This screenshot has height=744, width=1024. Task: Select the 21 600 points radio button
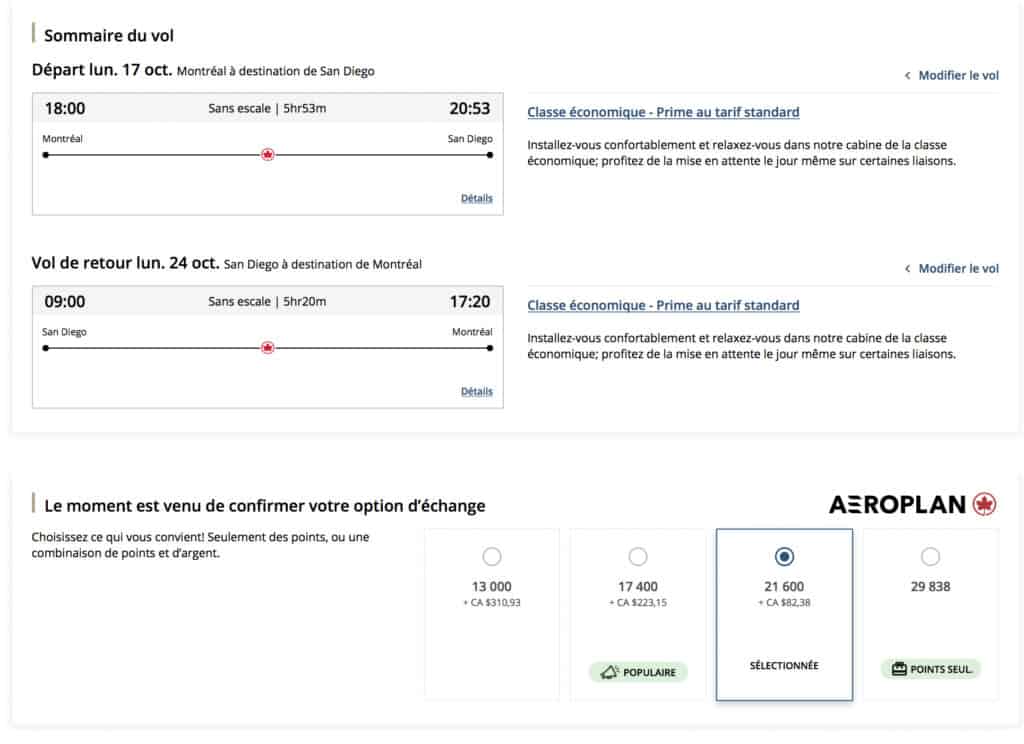click(x=785, y=557)
